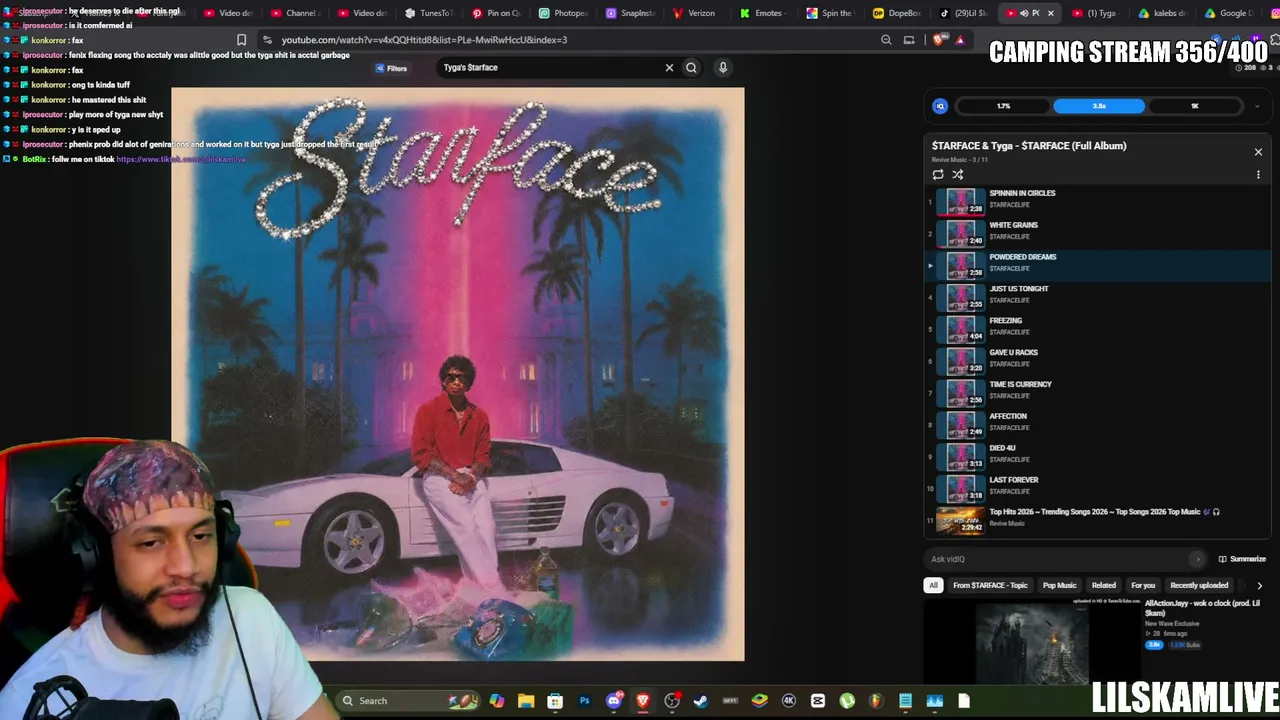Select POWDERED DREAMS in playlist
This screenshot has width=1280, height=720.
coord(1097,264)
